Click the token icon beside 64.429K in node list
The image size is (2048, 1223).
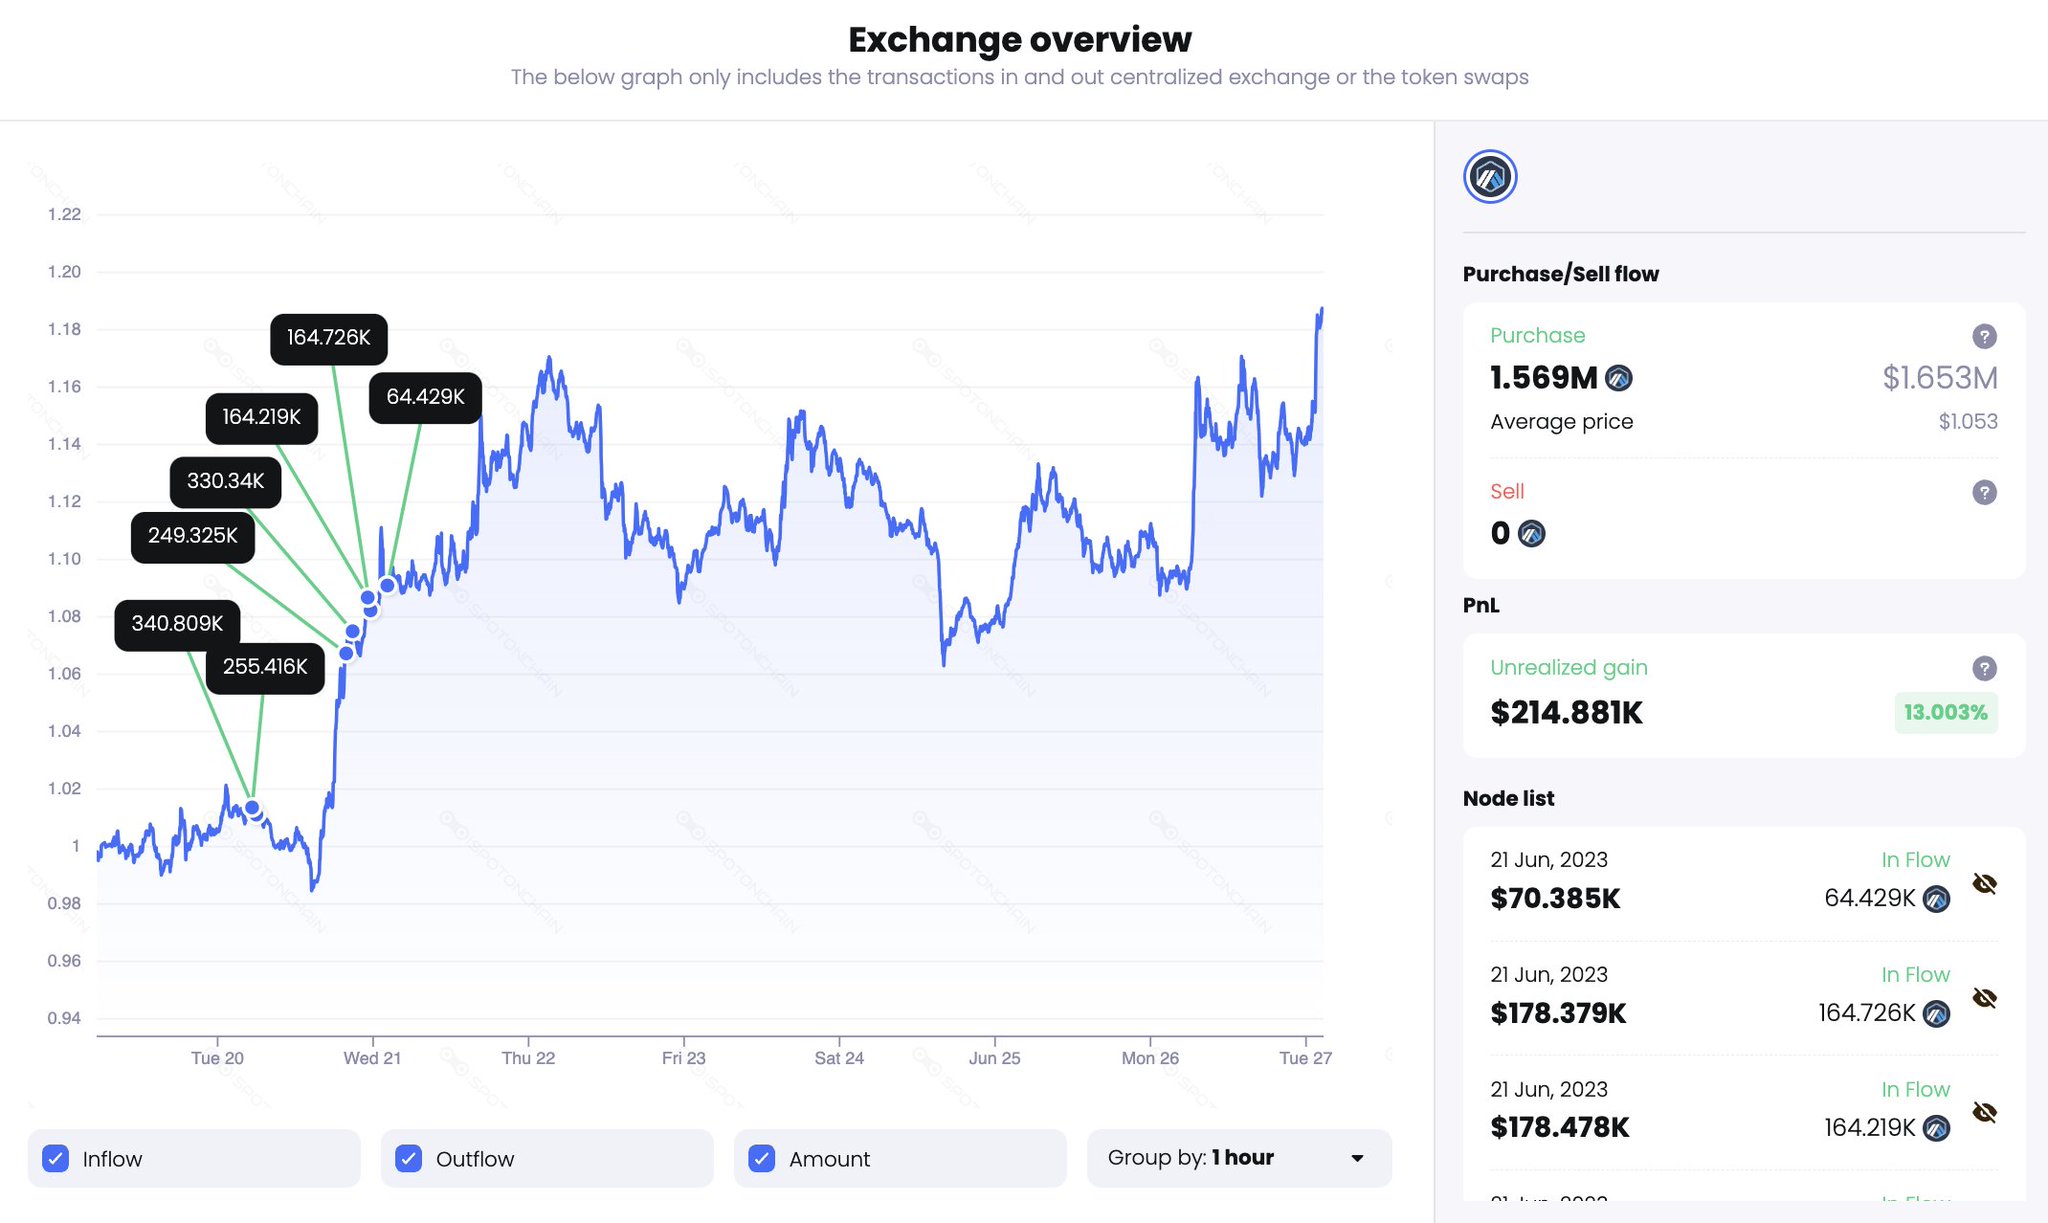tap(1936, 899)
